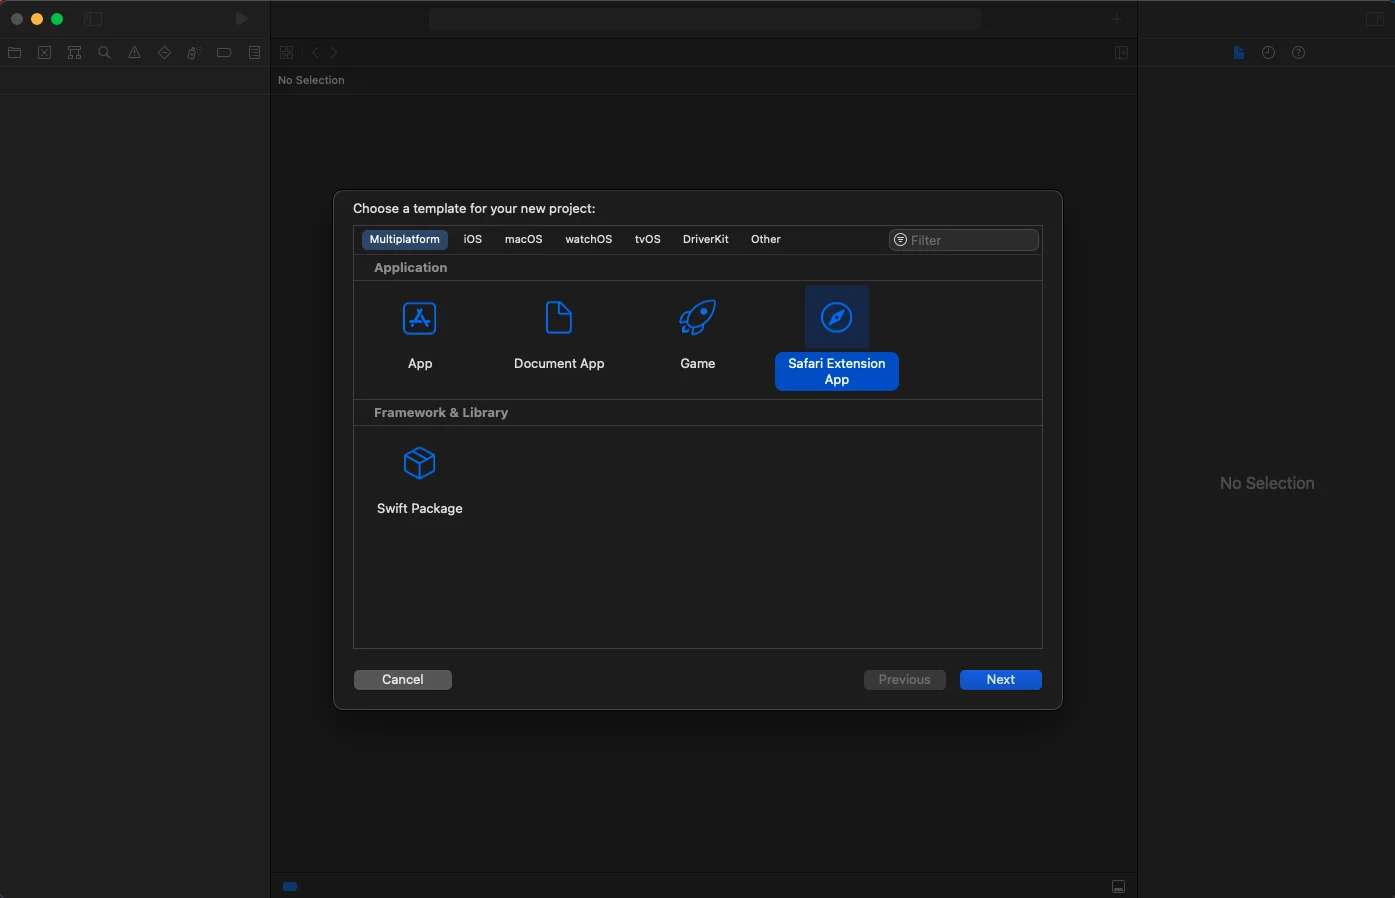Open the Test navigator diamond icon
The width and height of the screenshot is (1395, 898).
pyautogui.click(x=165, y=53)
